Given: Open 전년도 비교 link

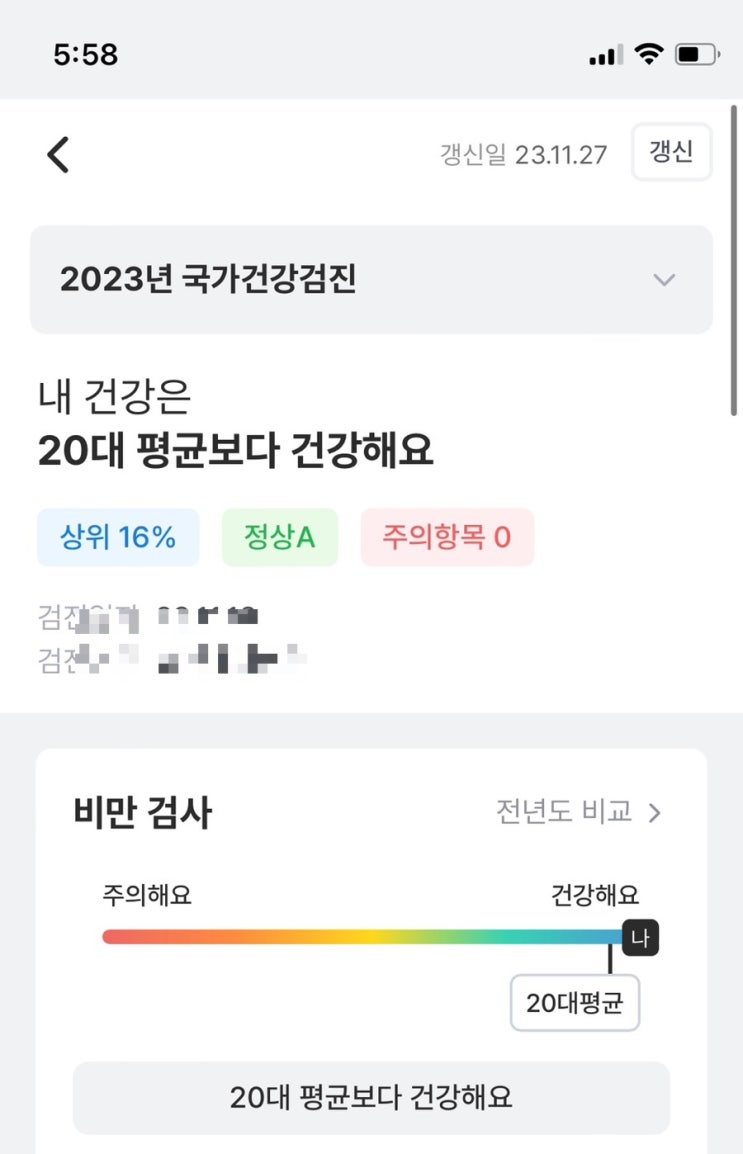Looking at the screenshot, I should (564, 811).
